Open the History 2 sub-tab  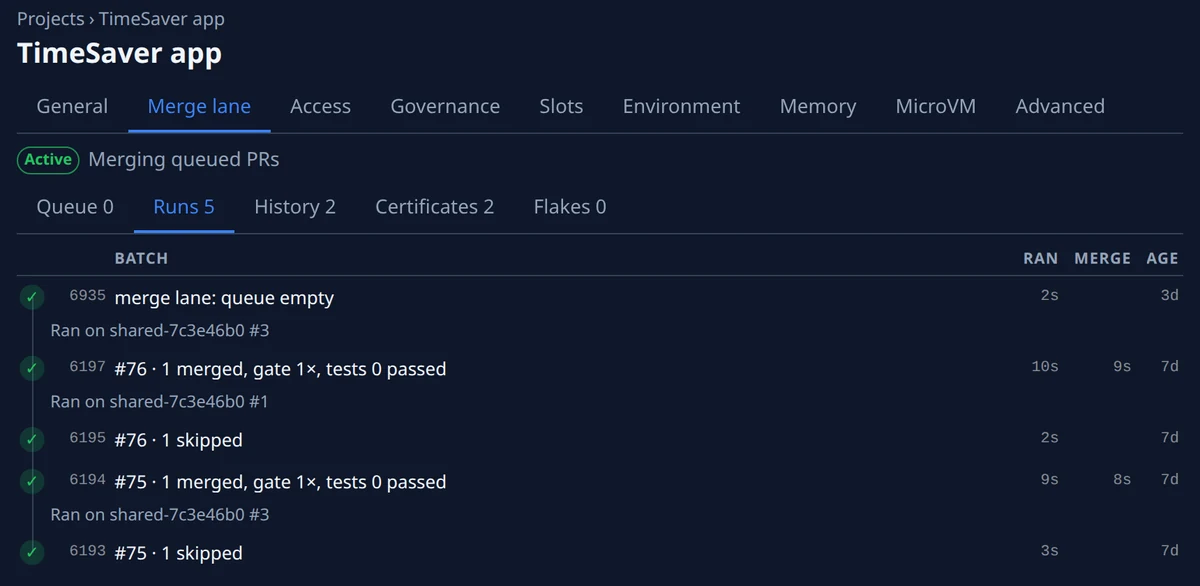pyautogui.click(x=295, y=207)
